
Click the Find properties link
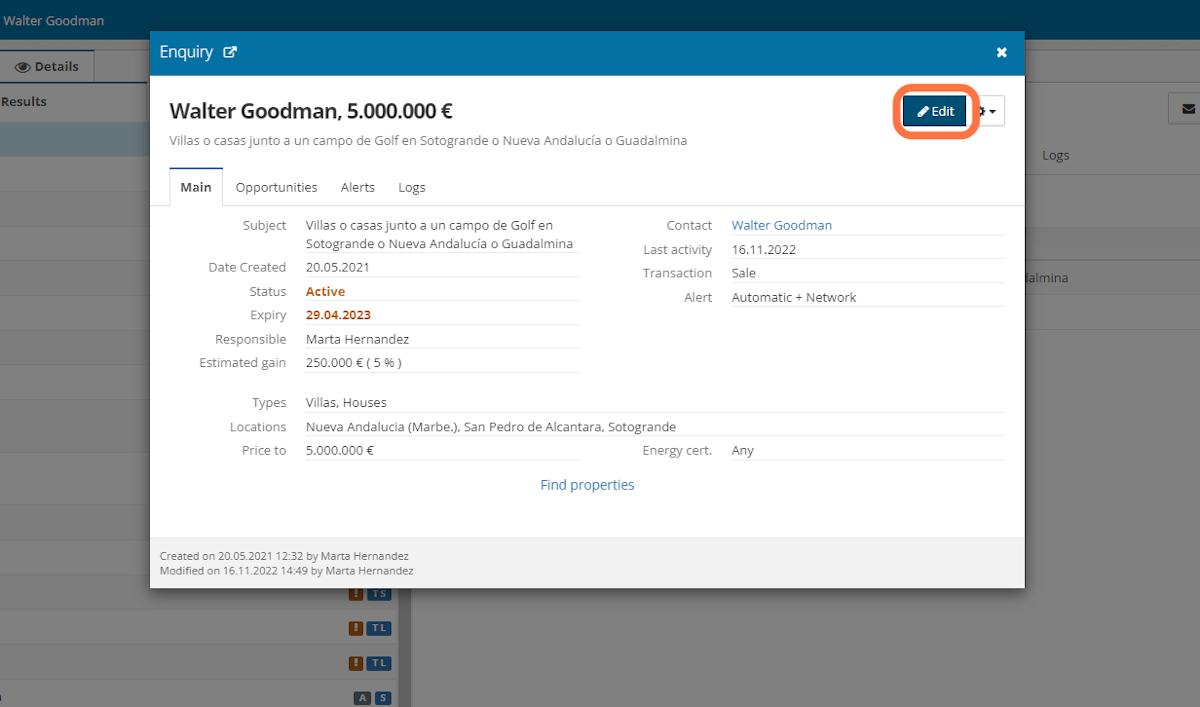587,485
